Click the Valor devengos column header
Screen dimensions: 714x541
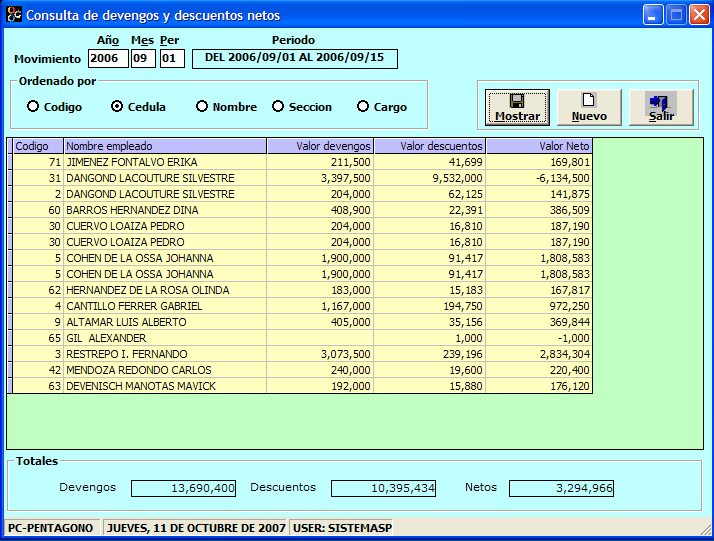pos(320,146)
